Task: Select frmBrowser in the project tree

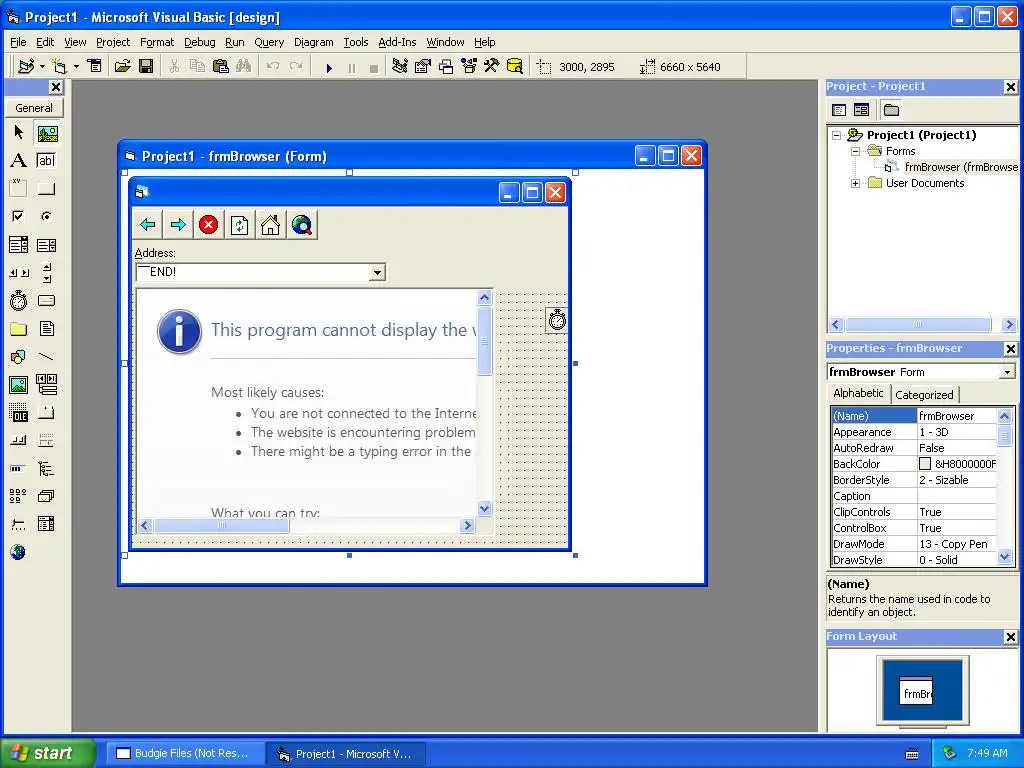Action: click(x=951, y=167)
